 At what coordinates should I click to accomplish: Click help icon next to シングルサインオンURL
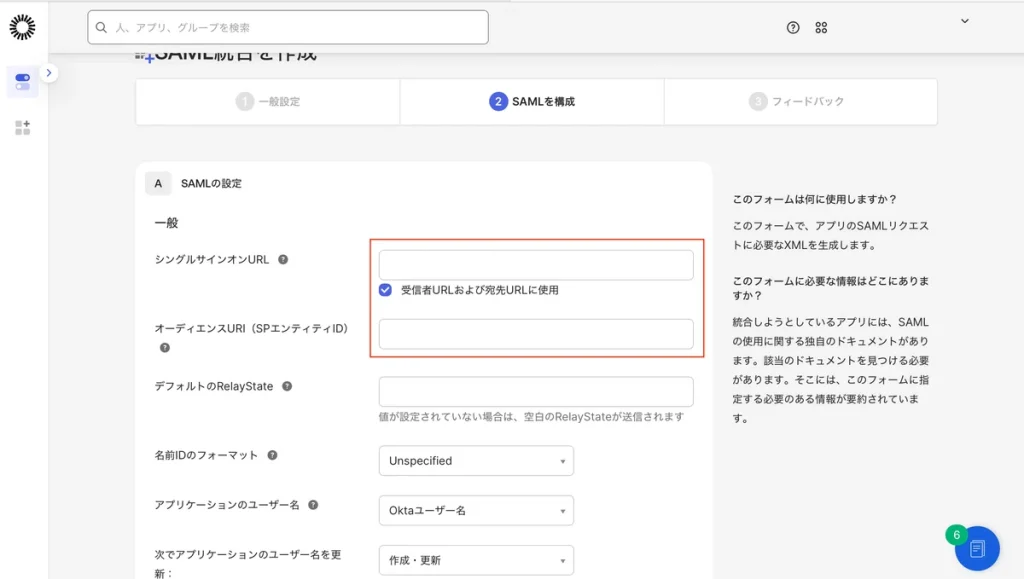283,260
